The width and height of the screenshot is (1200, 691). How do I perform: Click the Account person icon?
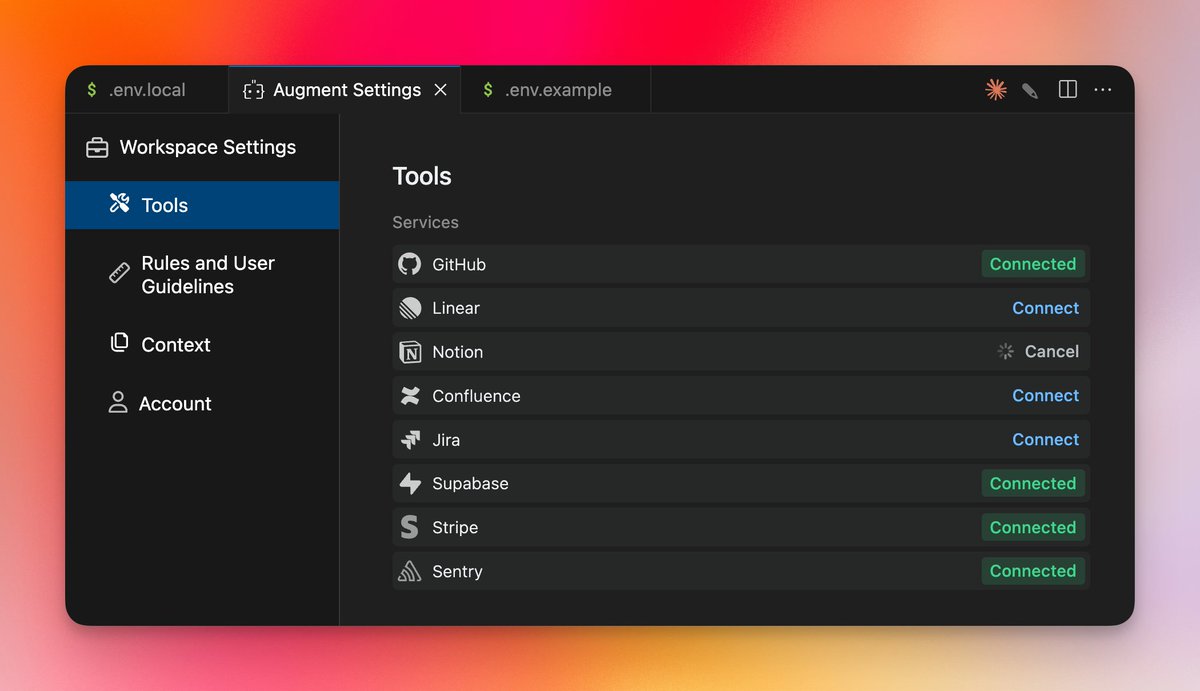click(118, 403)
